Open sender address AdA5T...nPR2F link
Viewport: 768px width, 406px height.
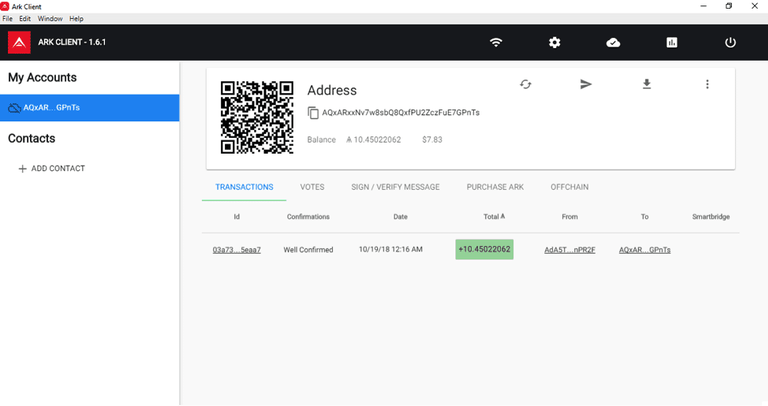(x=570, y=250)
